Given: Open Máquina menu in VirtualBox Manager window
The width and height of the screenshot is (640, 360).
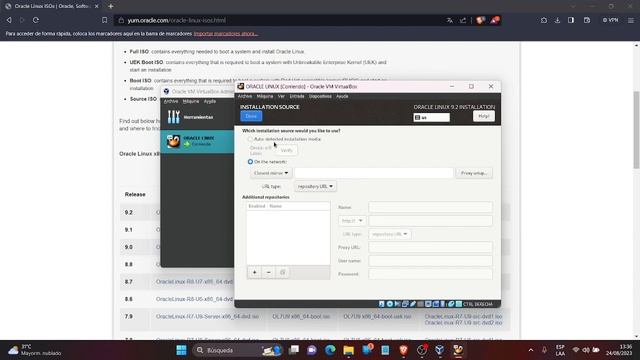Looking at the screenshot, I should tap(191, 101).
